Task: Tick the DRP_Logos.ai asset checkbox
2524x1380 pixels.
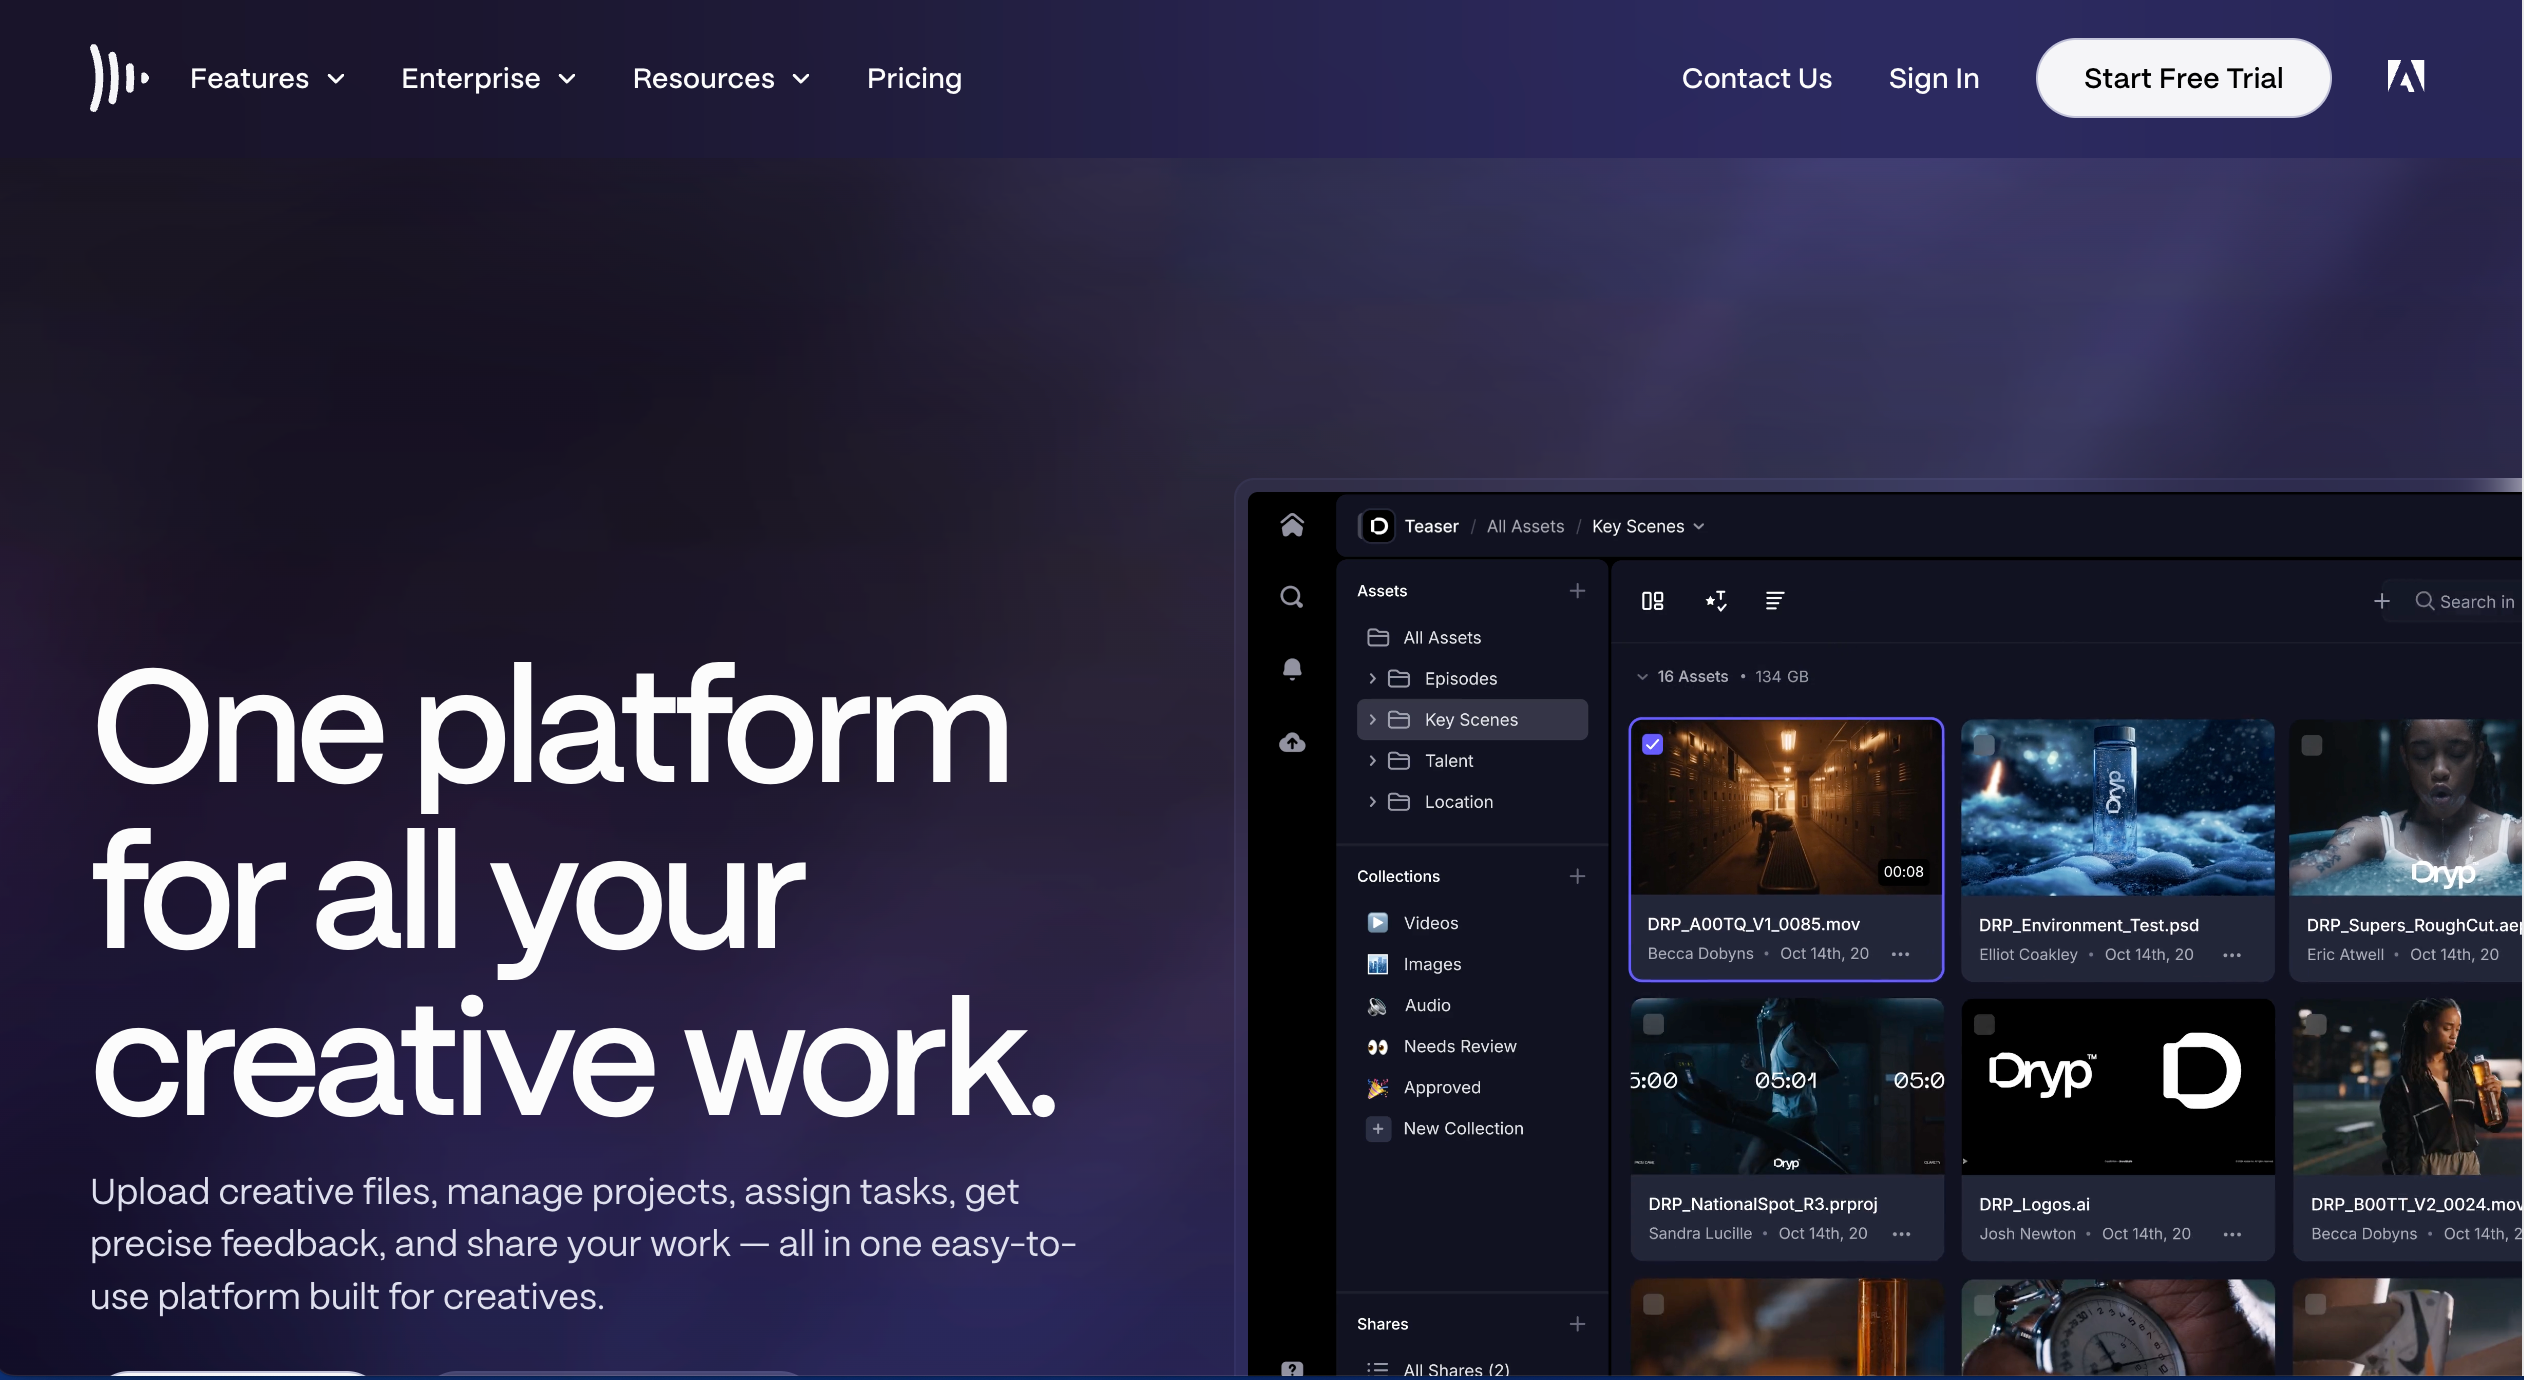Action: click(x=1984, y=1024)
